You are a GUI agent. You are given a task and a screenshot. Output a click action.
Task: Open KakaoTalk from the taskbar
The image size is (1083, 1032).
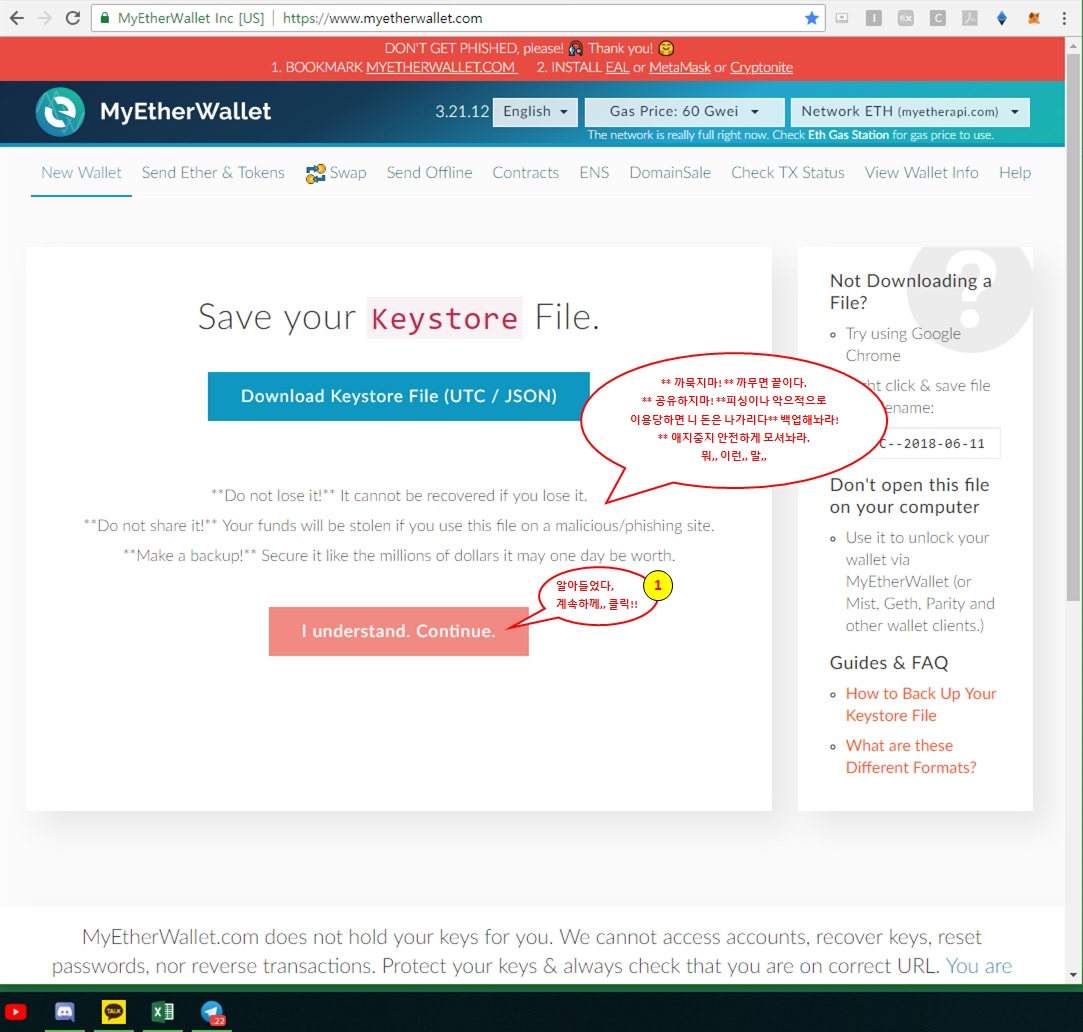(114, 1012)
